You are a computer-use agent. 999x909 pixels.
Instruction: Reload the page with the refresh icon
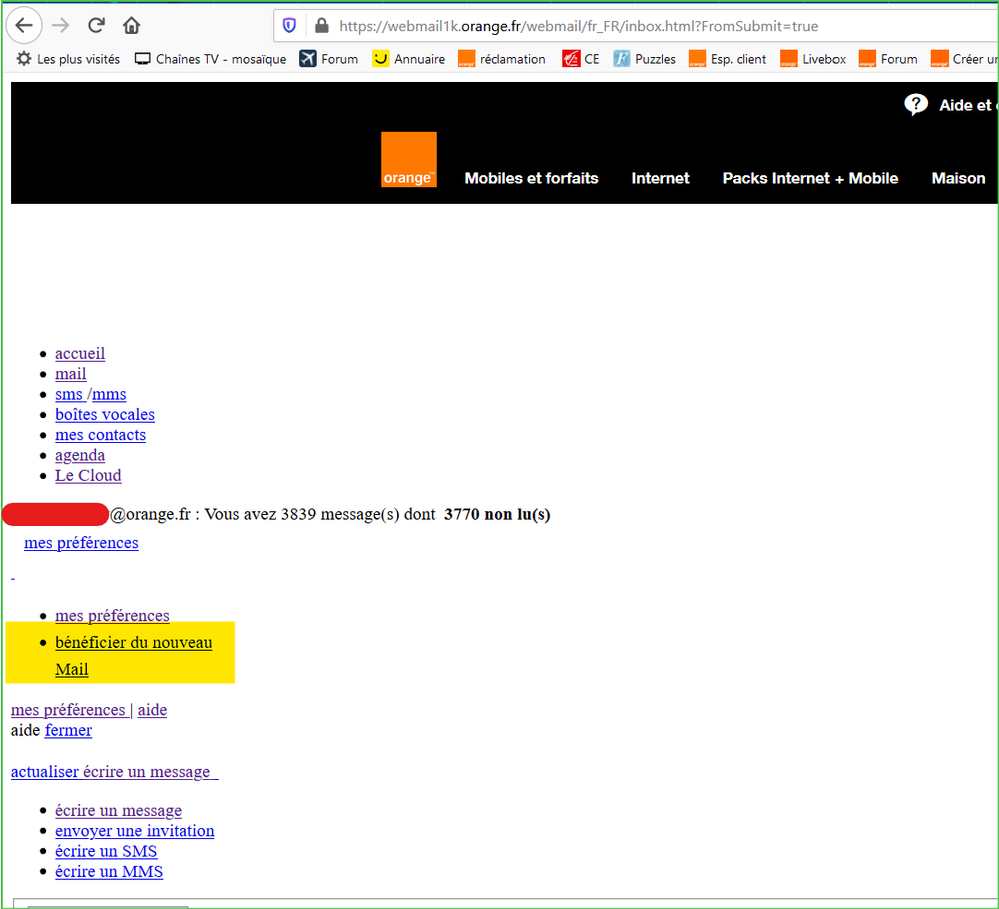click(x=96, y=25)
